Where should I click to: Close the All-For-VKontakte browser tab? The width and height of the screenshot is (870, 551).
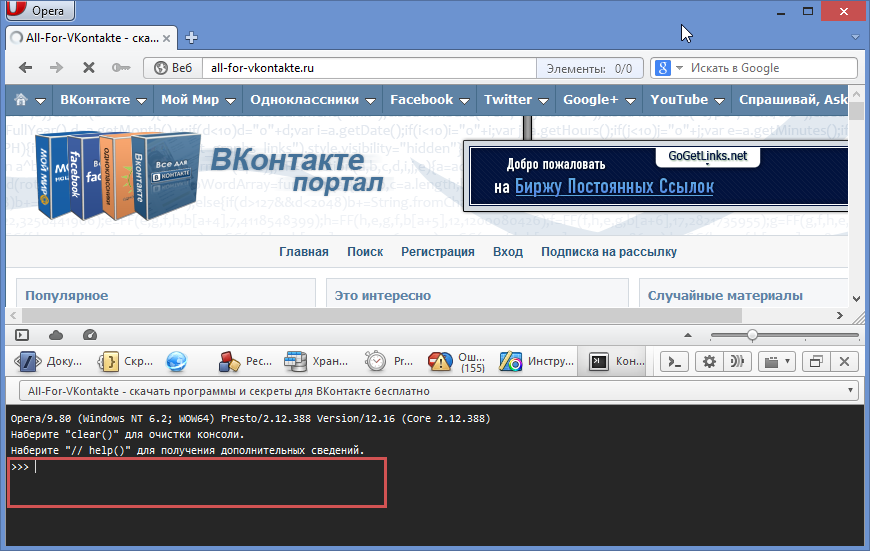(x=166, y=38)
